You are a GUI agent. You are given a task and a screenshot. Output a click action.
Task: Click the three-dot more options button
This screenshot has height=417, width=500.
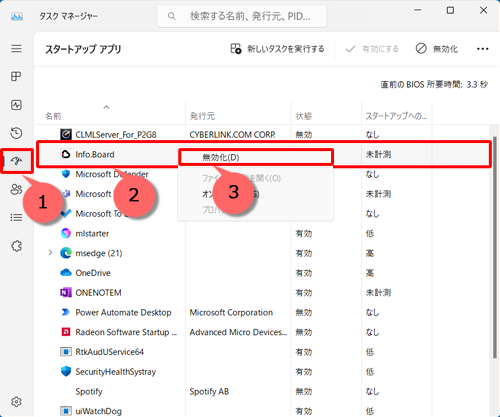(x=482, y=49)
